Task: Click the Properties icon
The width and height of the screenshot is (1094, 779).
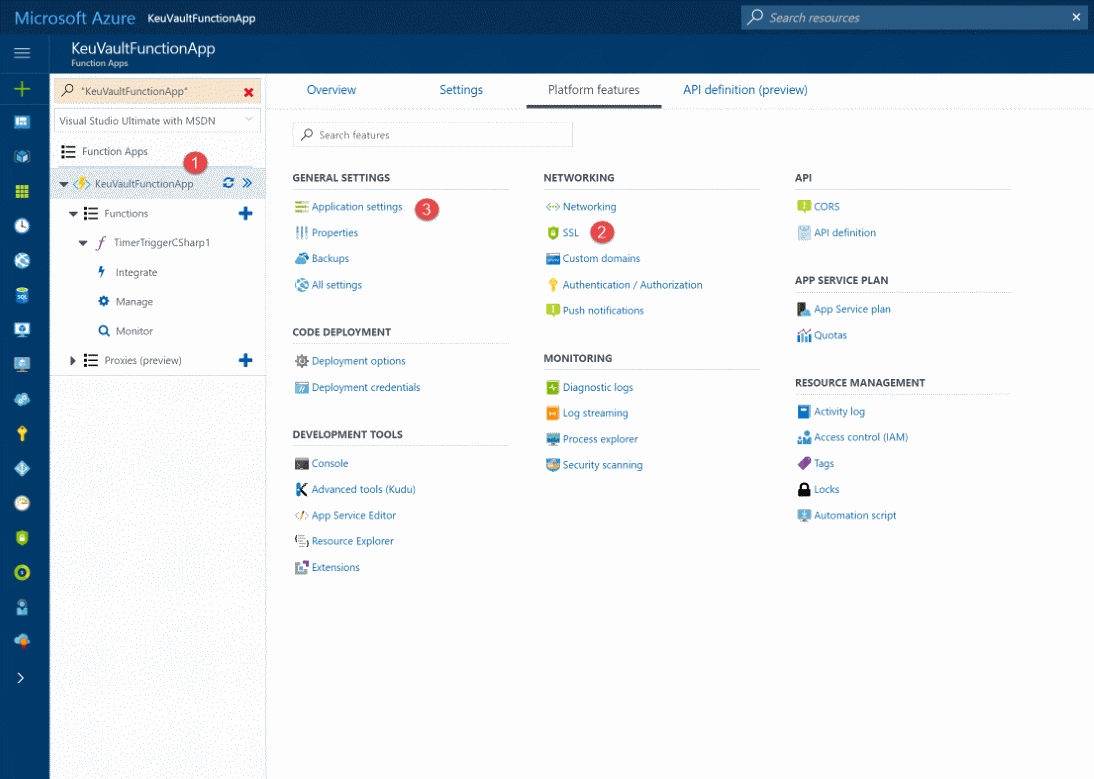Action: 301,232
